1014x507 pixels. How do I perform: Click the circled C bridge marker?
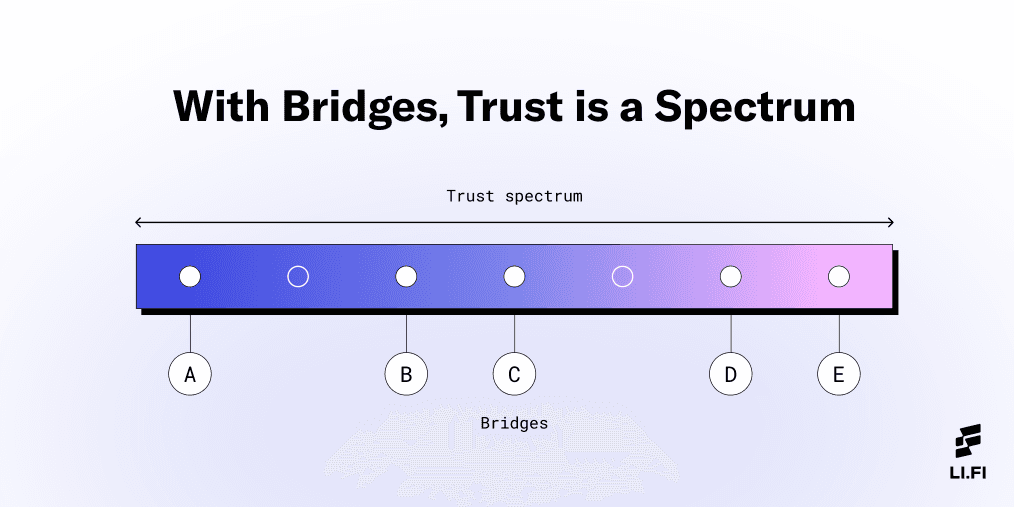point(514,374)
